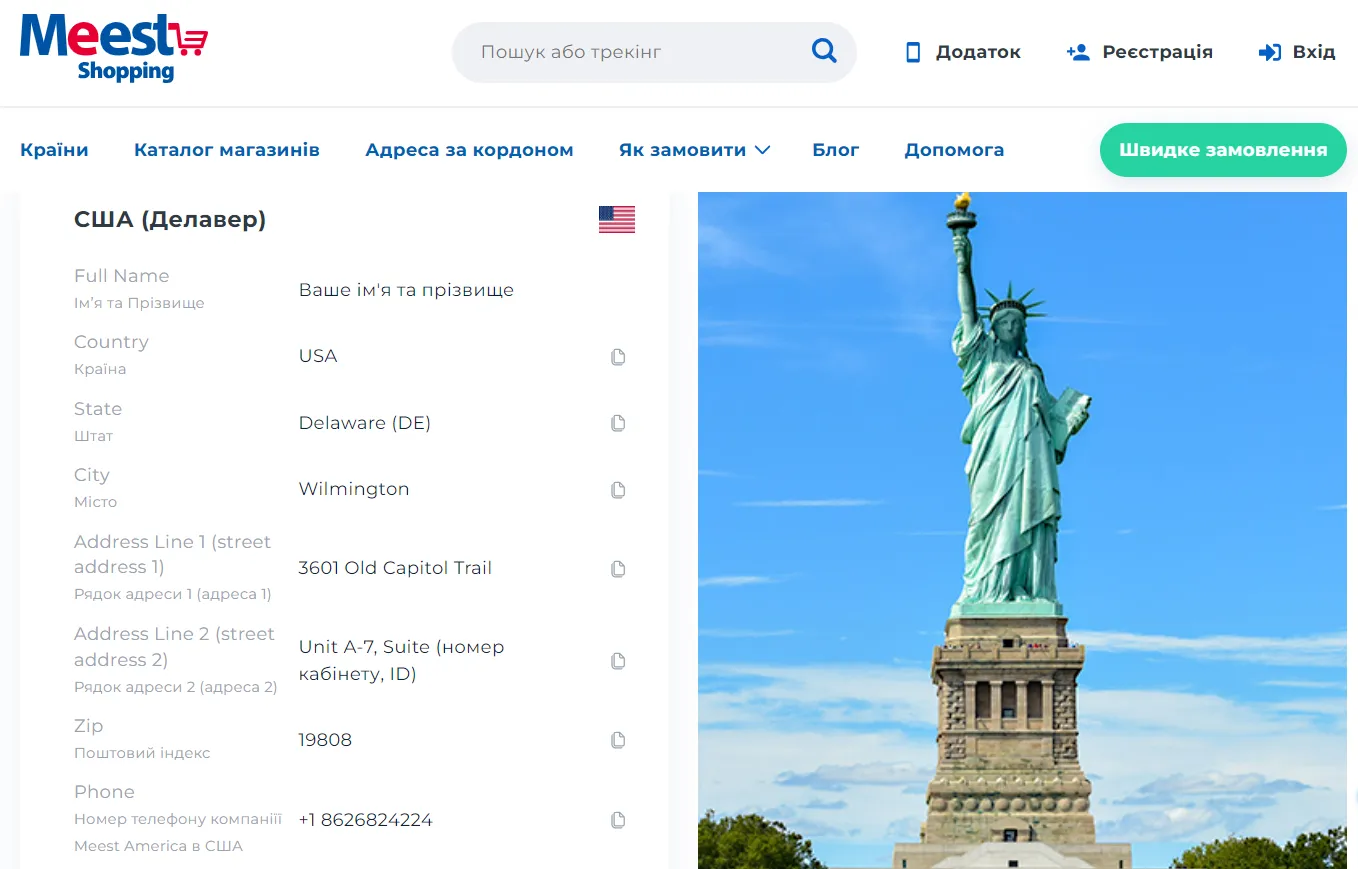Click the search magnifier icon
The image size is (1358, 869).
point(823,51)
